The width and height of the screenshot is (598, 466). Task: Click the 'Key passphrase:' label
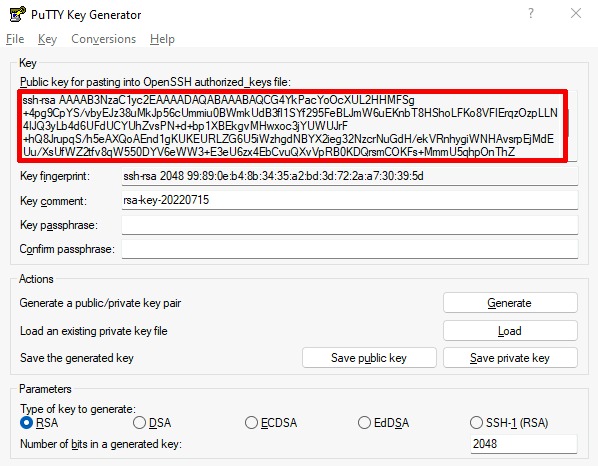pos(59,225)
